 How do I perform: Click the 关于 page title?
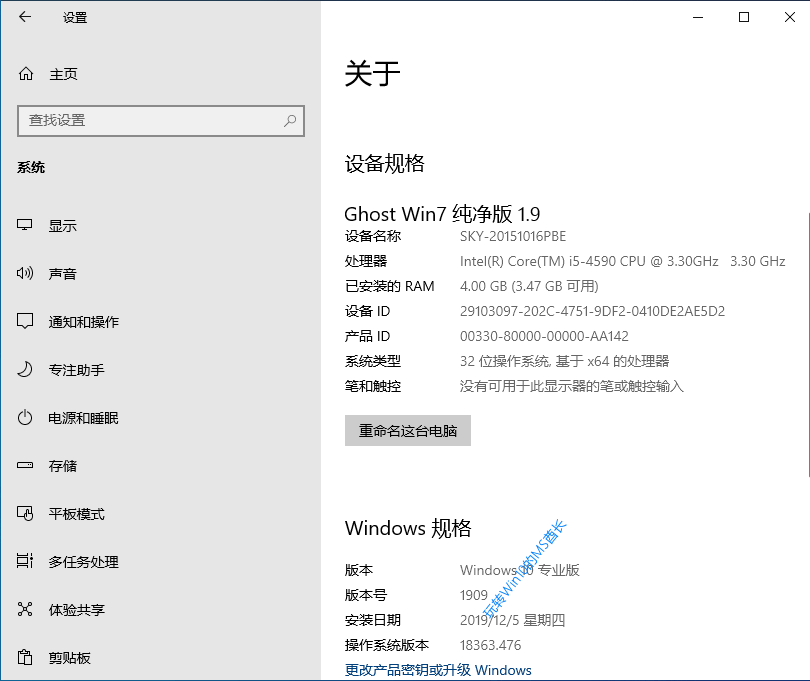372,73
